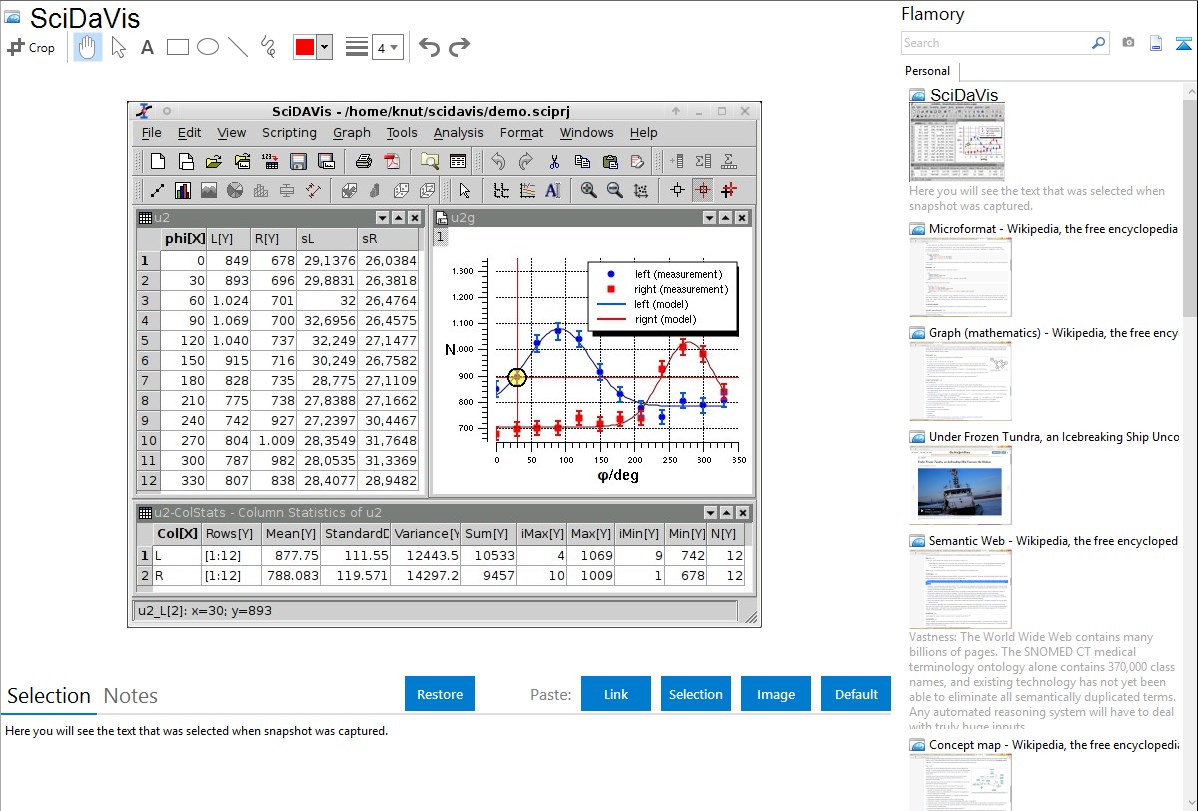Viewport: 1198px width, 811px height.
Task: Toggle the black crosshair Screen Reader tool
Action: [677, 190]
